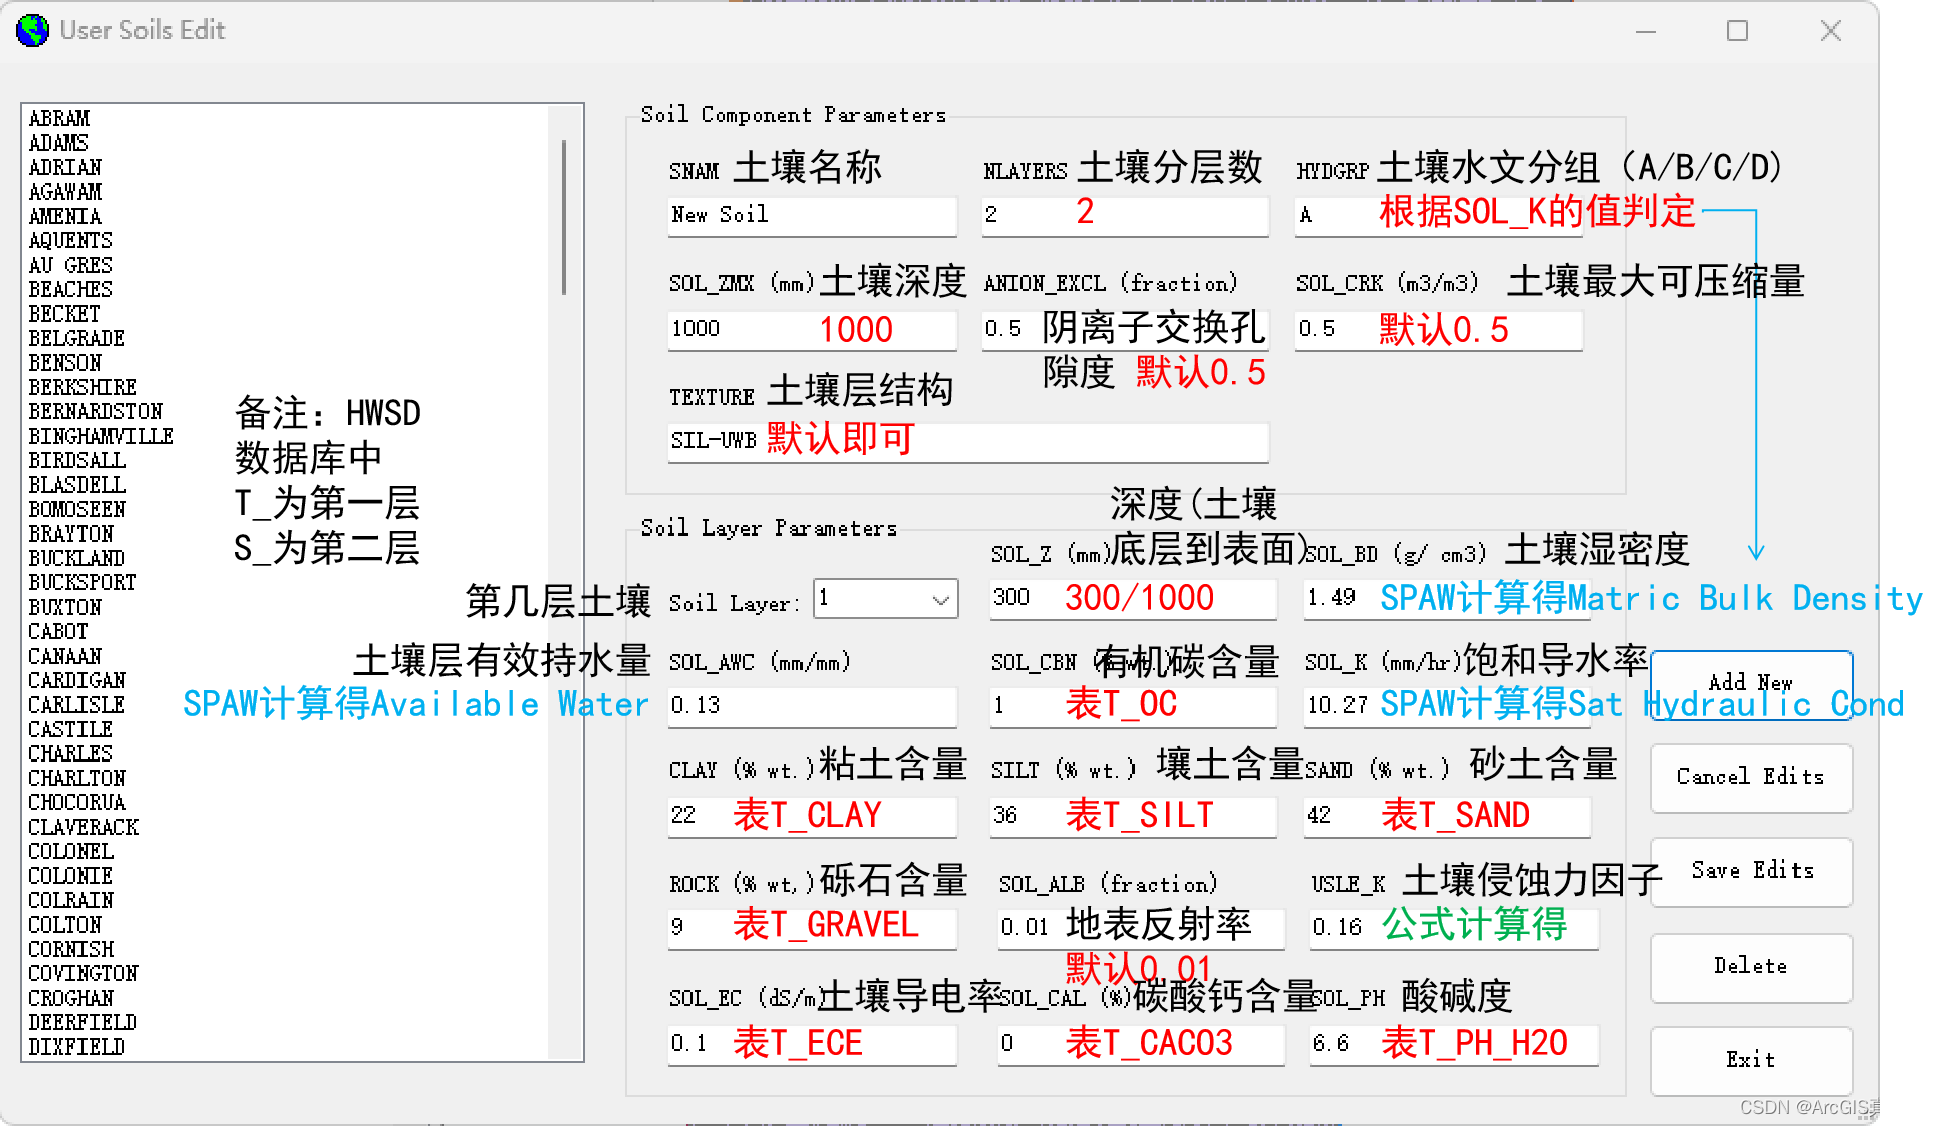Click the SOL_AWC field showing 0.13
1944x1127 pixels.
point(812,706)
